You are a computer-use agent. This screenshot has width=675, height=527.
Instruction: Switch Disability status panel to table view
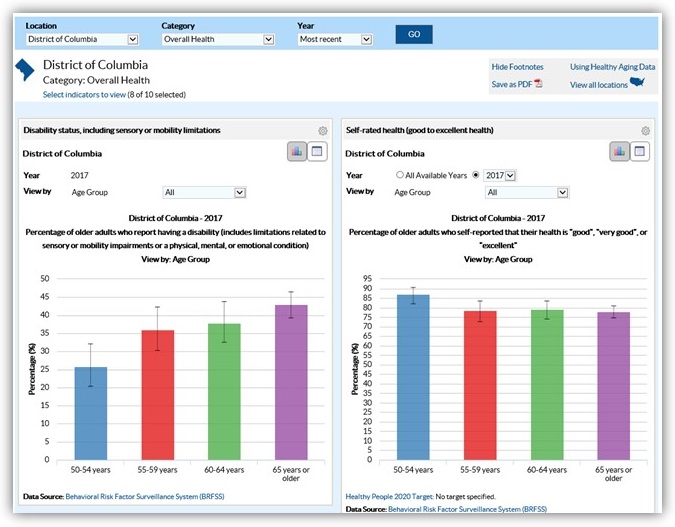coord(317,152)
